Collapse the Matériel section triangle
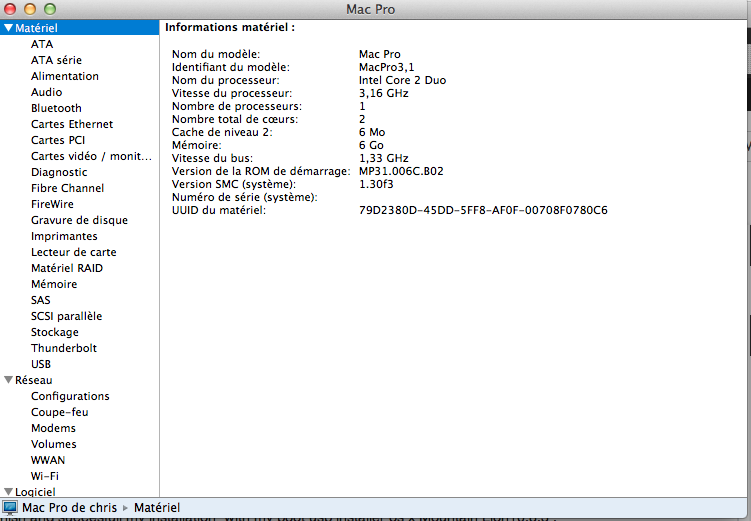 [x=8, y=28]
